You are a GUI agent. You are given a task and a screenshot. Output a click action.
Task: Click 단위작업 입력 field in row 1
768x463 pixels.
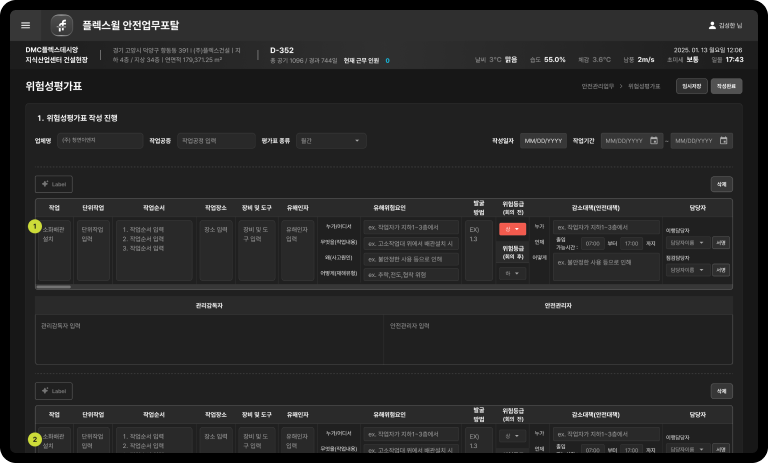[x=93, y=250]
